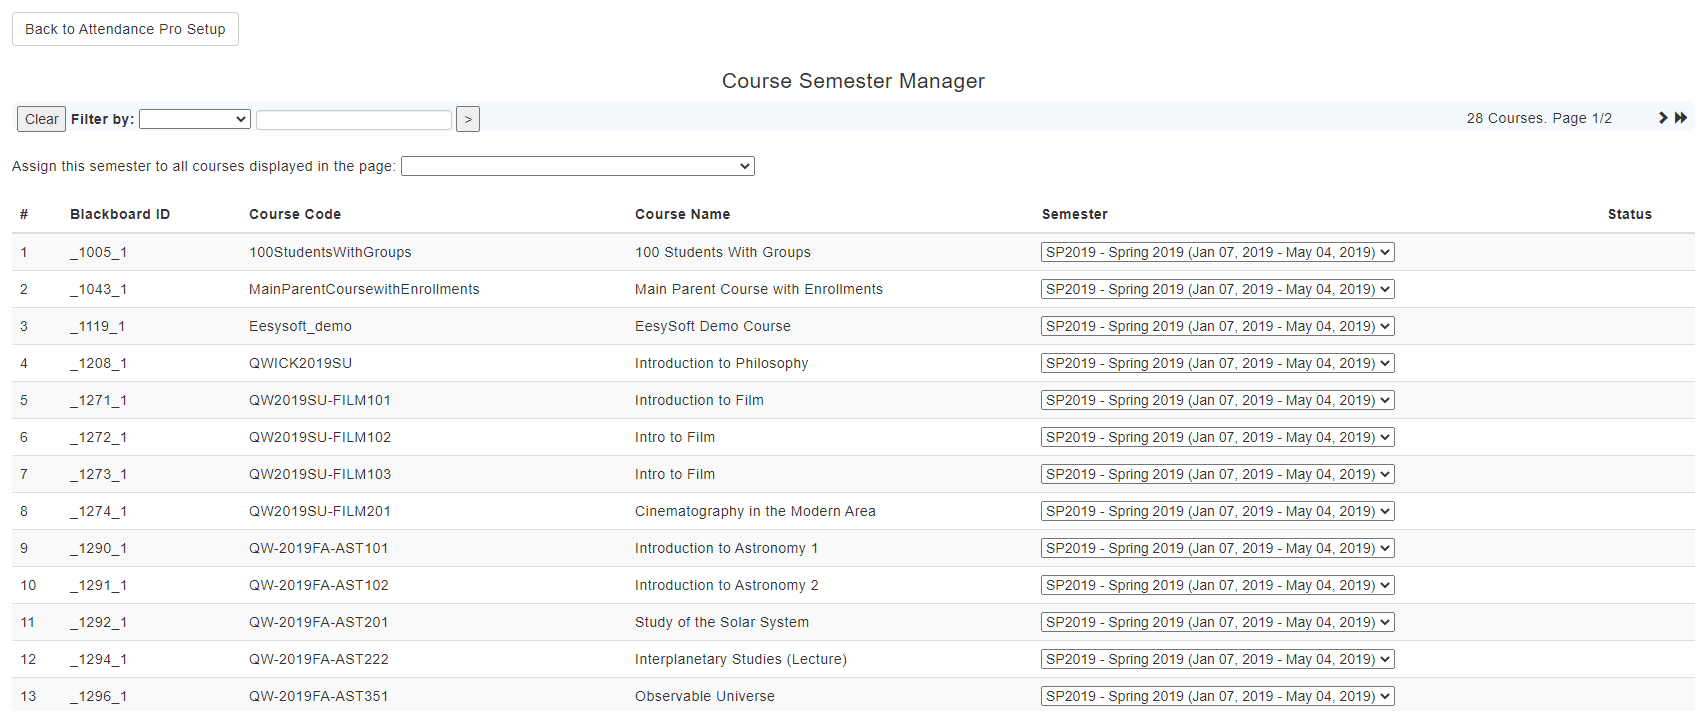Pick semester for Observable Universe course
The height and width of the screenshot is (711, 1696).
pyautogui.click(x=1217, y=696)
